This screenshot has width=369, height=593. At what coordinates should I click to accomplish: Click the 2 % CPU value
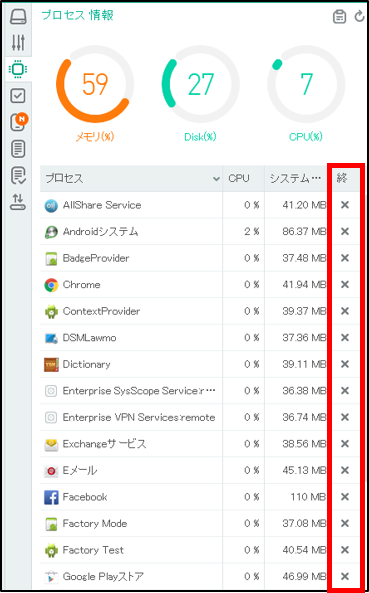[252, 231]
